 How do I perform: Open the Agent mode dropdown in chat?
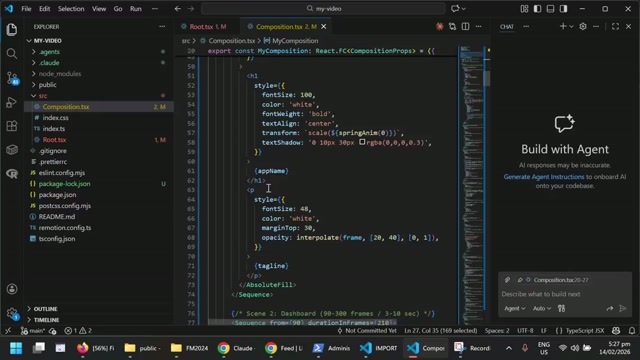(x=514, y=309)
